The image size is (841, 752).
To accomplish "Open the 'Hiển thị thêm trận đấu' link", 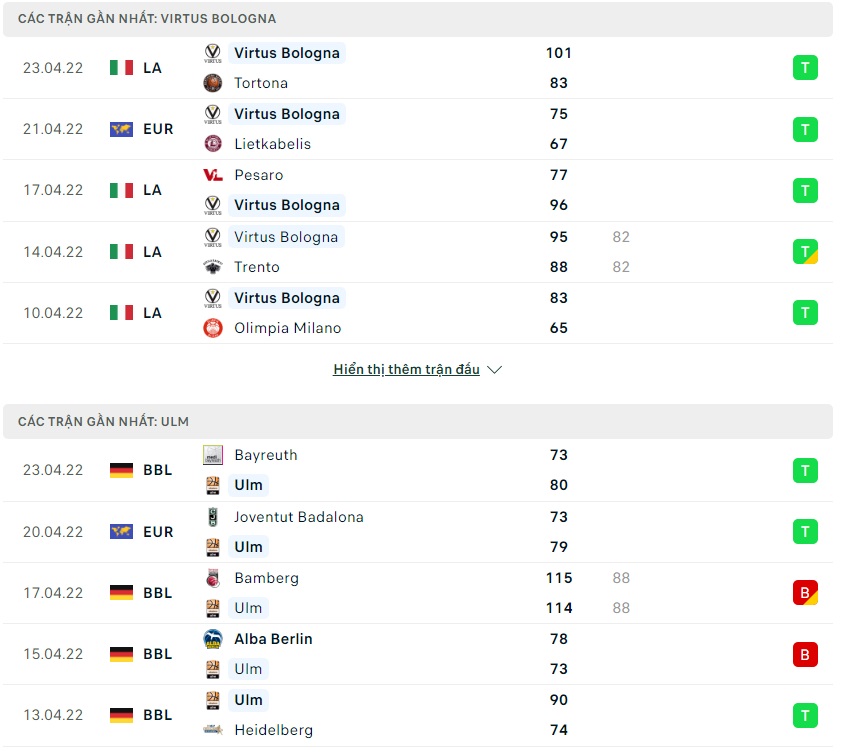I will pyautogui.click(x=406, y=370).
